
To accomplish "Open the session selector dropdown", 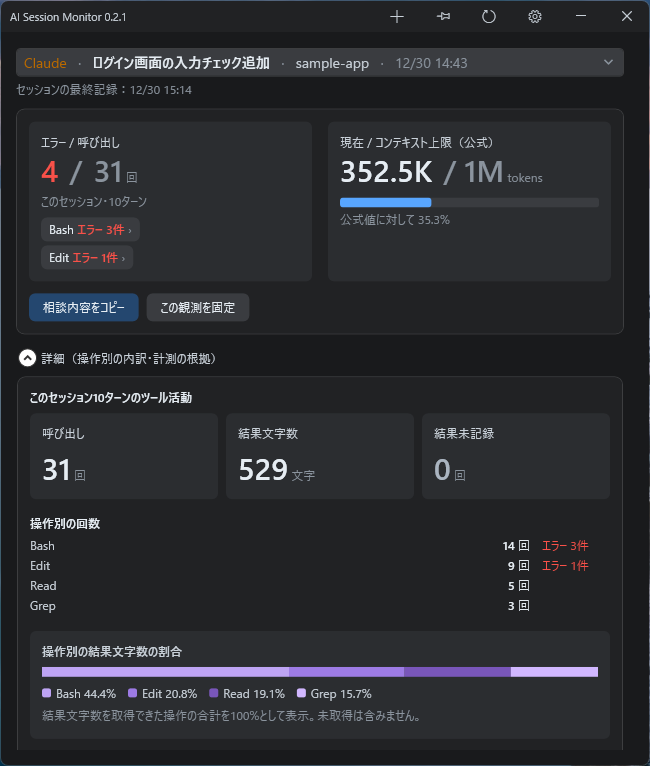I will tap(320, 63).
